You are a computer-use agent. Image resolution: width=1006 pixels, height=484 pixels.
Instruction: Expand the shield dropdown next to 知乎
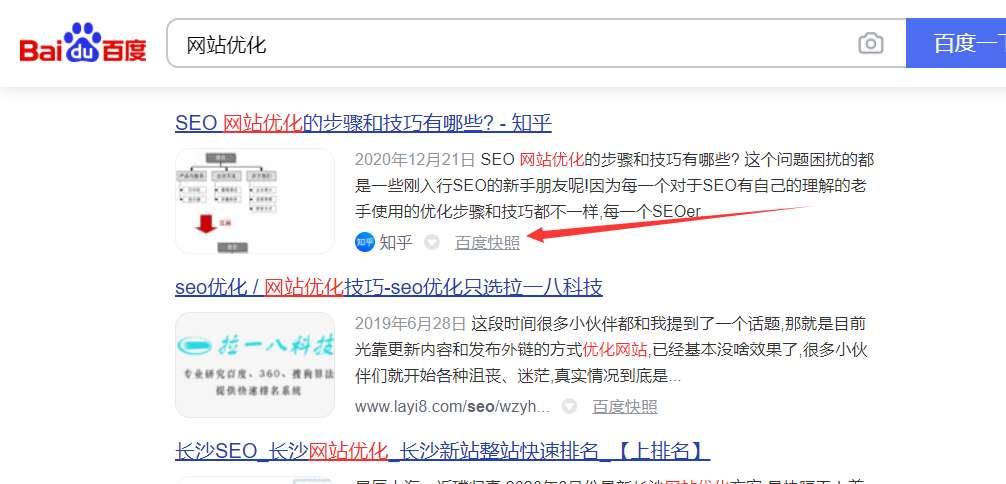point(432,243)
